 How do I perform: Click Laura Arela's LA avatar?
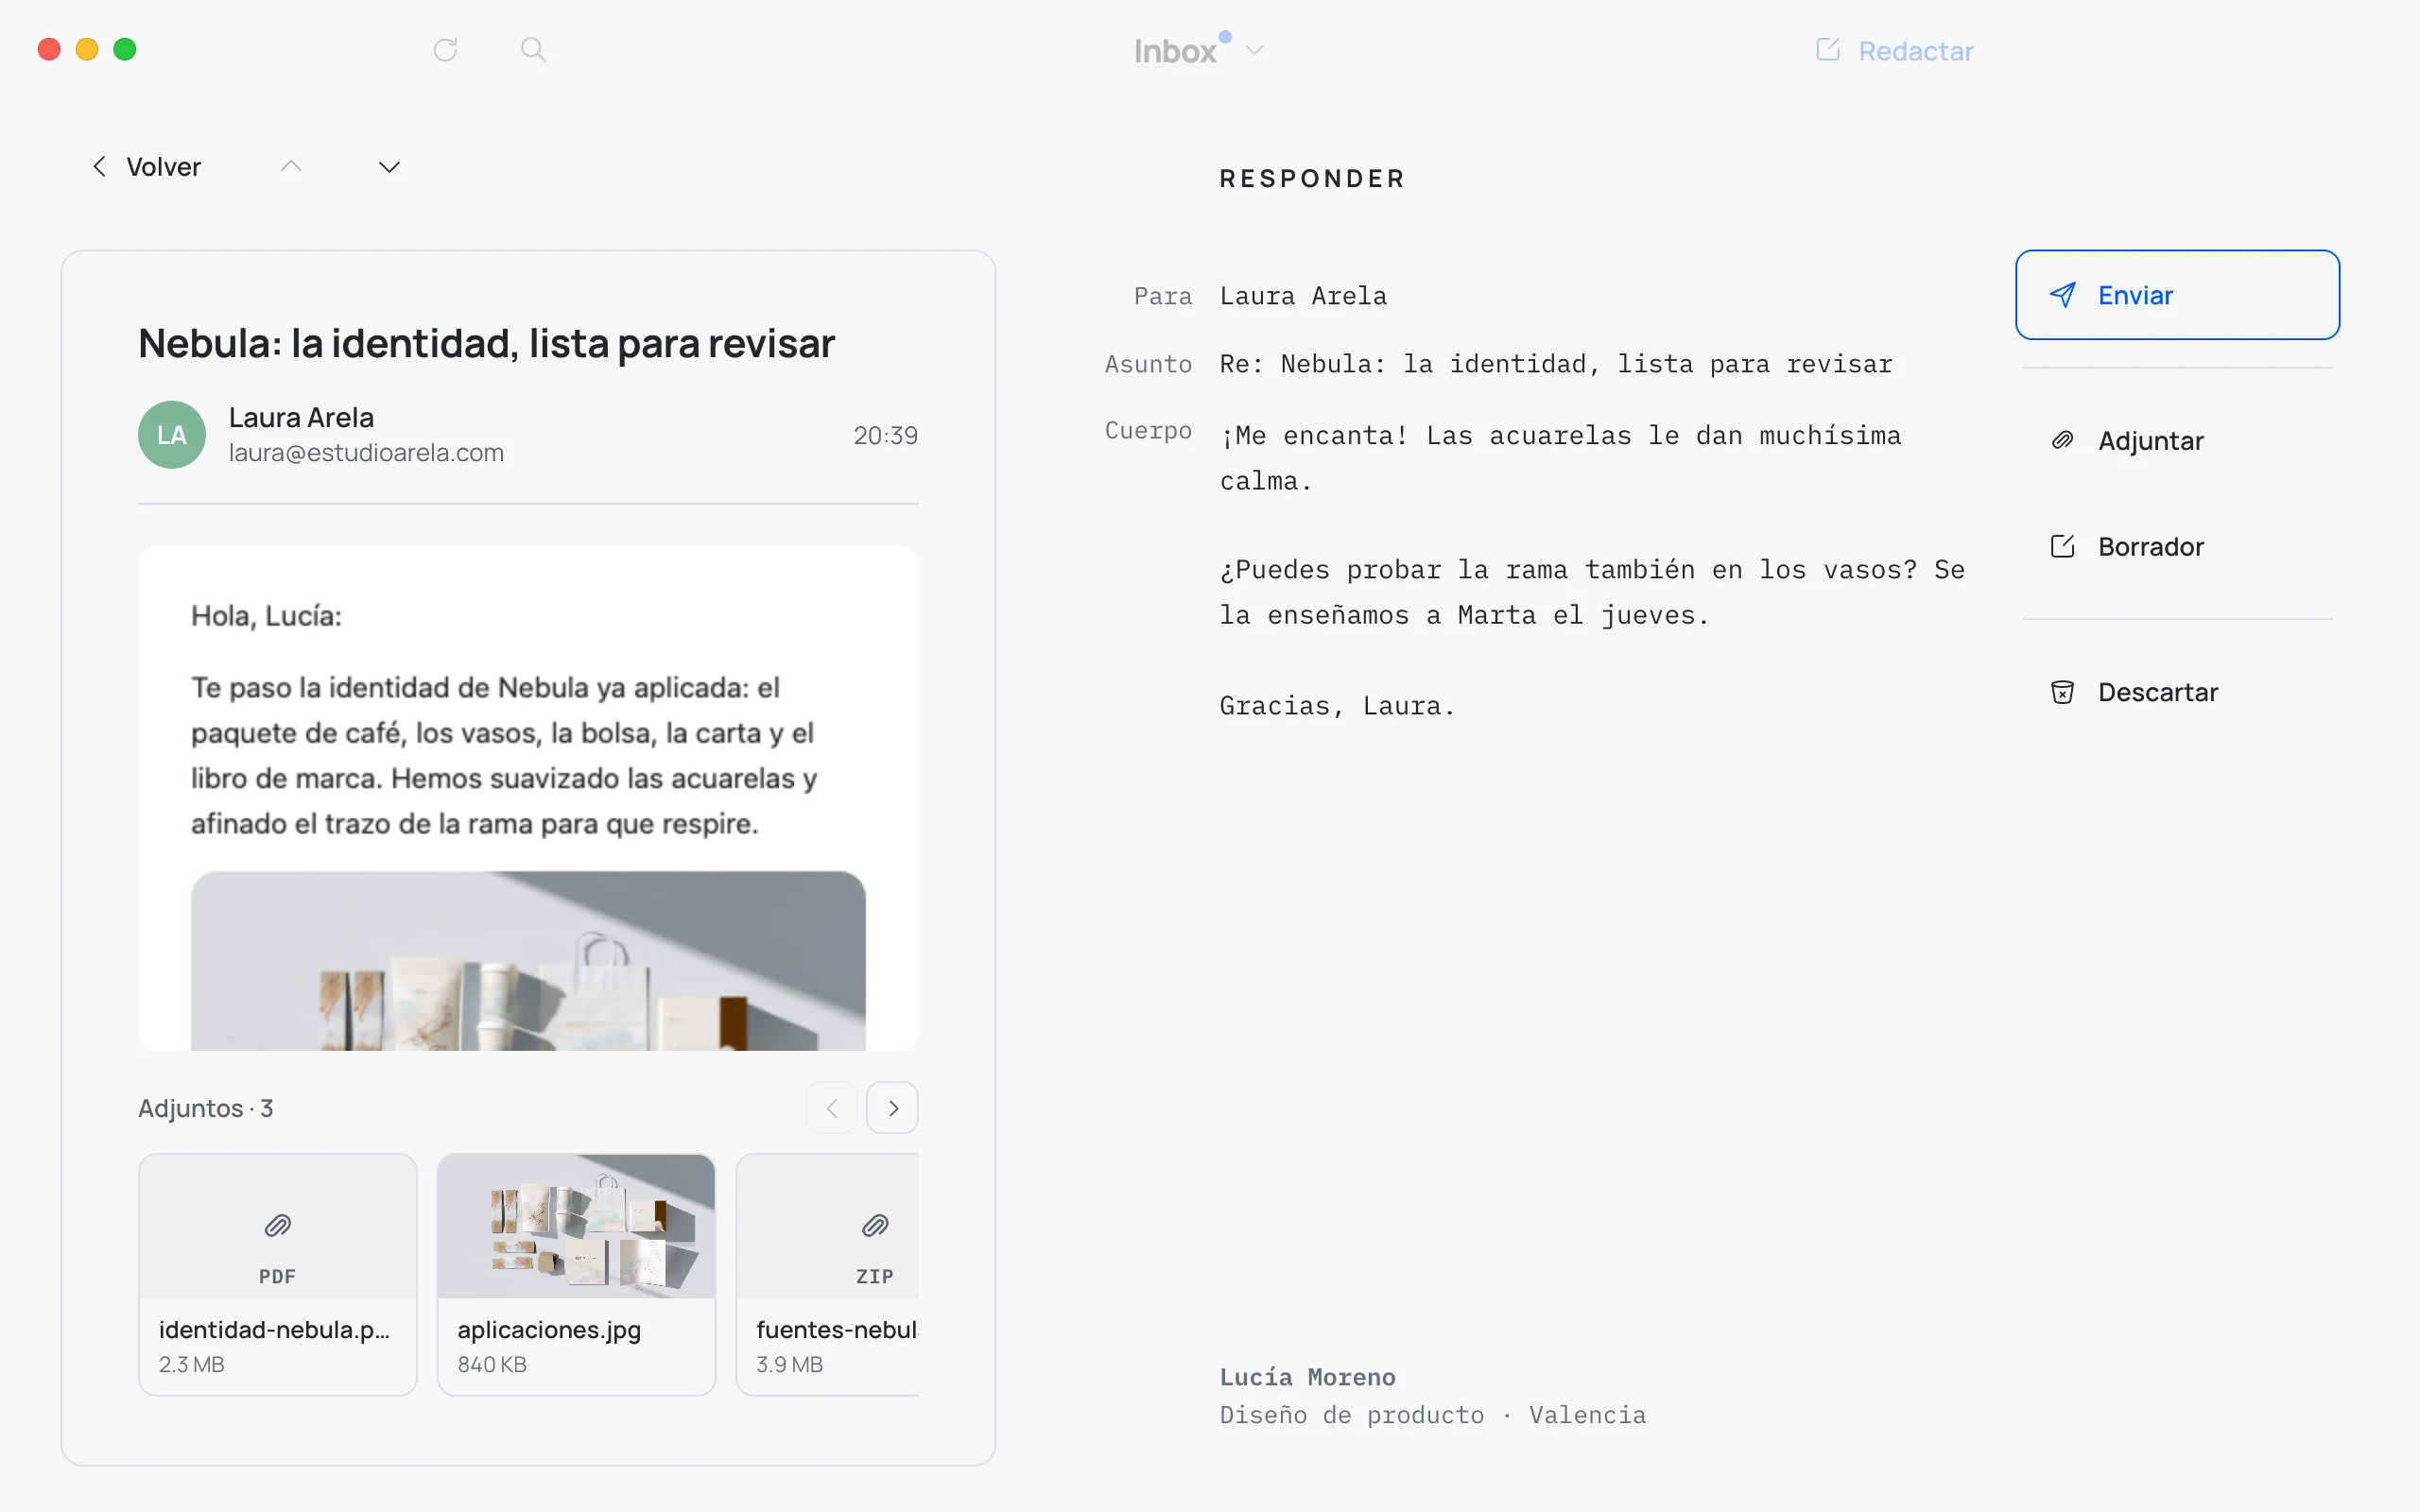tap(172, 435)
